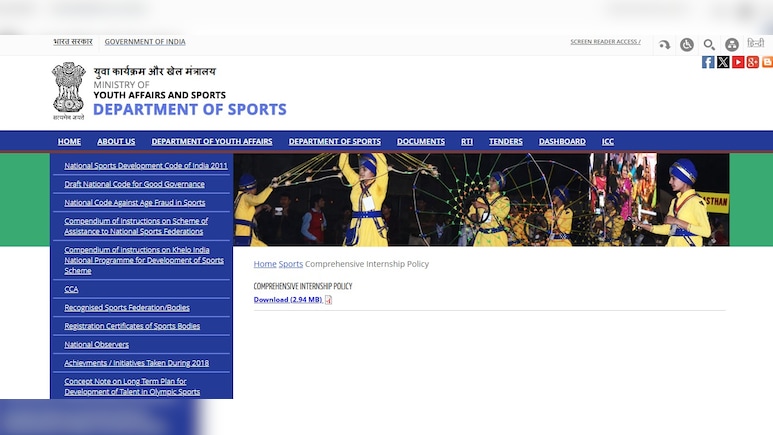Open the sitemap icon in header
This screenshot has width=773, height=435.
732,45
